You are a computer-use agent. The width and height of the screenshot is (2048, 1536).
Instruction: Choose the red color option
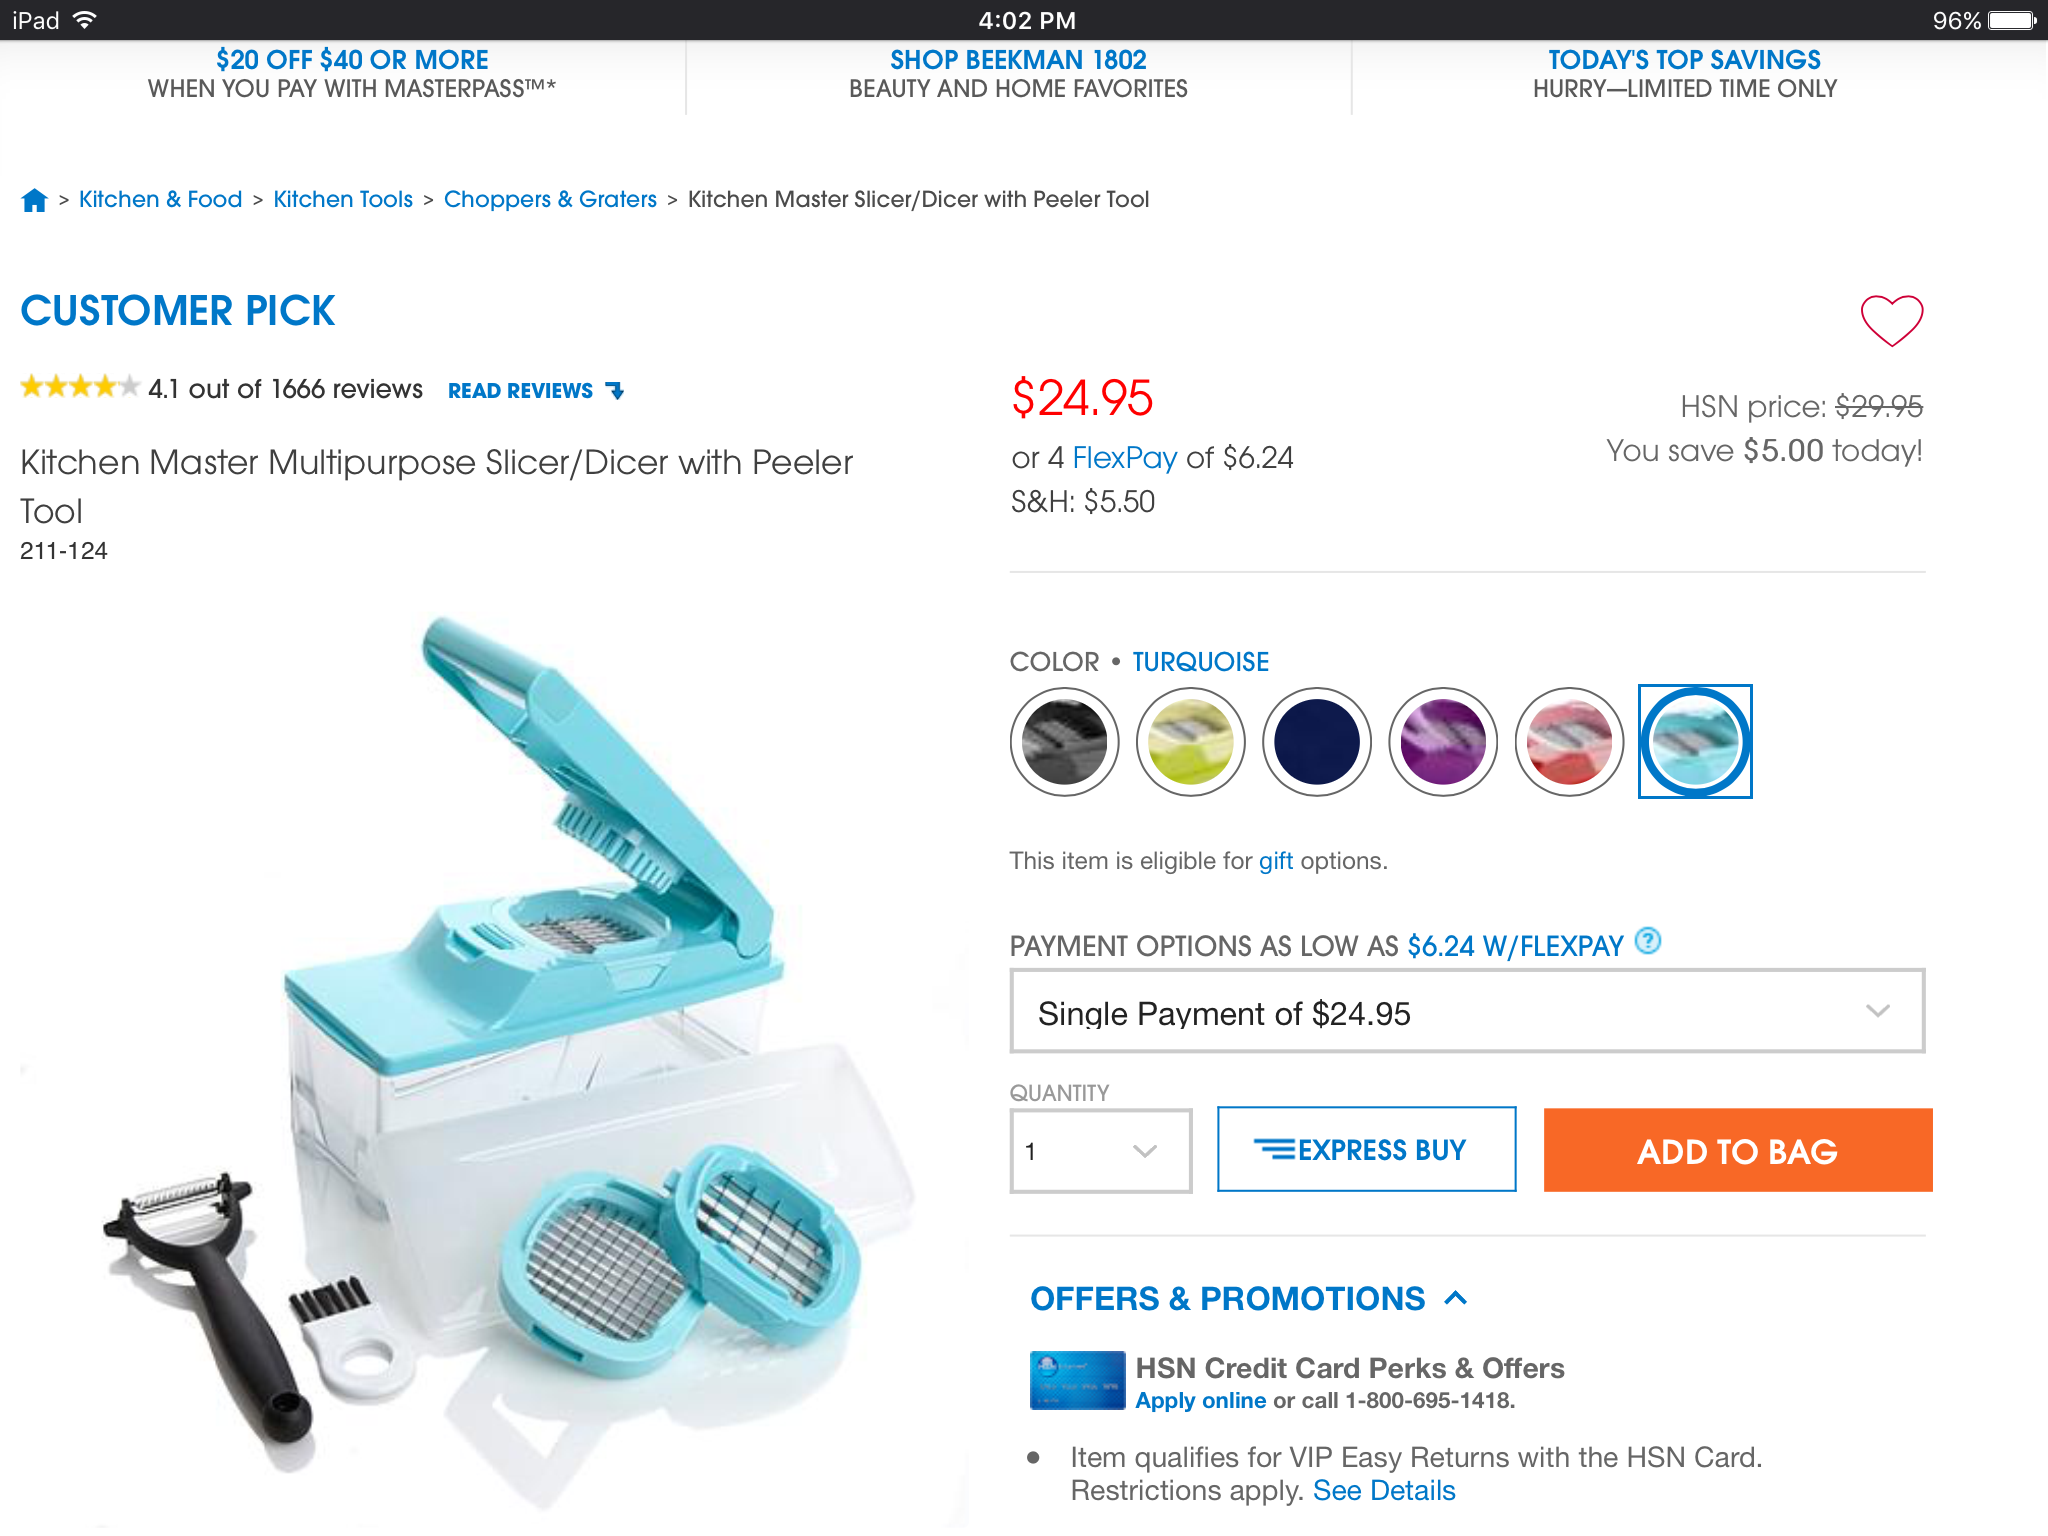pyautogui.click(x=1568, y=741)
